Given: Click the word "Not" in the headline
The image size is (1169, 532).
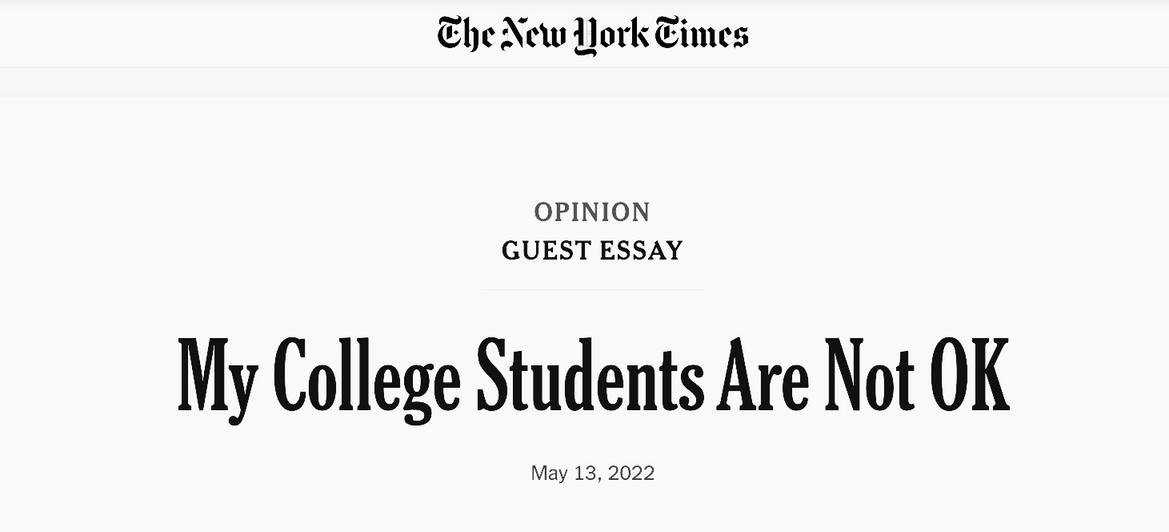Looking at the screenshot, I should tap(869, 375).
